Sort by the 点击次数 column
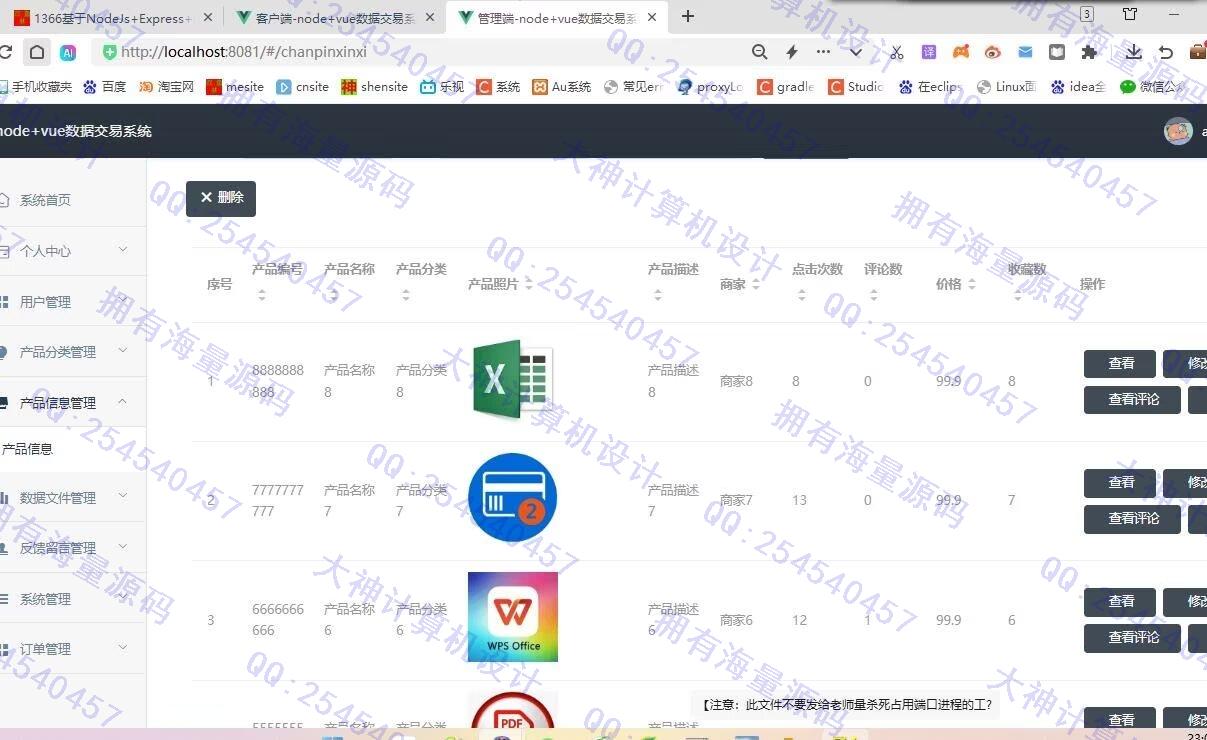 coord(802,295)
